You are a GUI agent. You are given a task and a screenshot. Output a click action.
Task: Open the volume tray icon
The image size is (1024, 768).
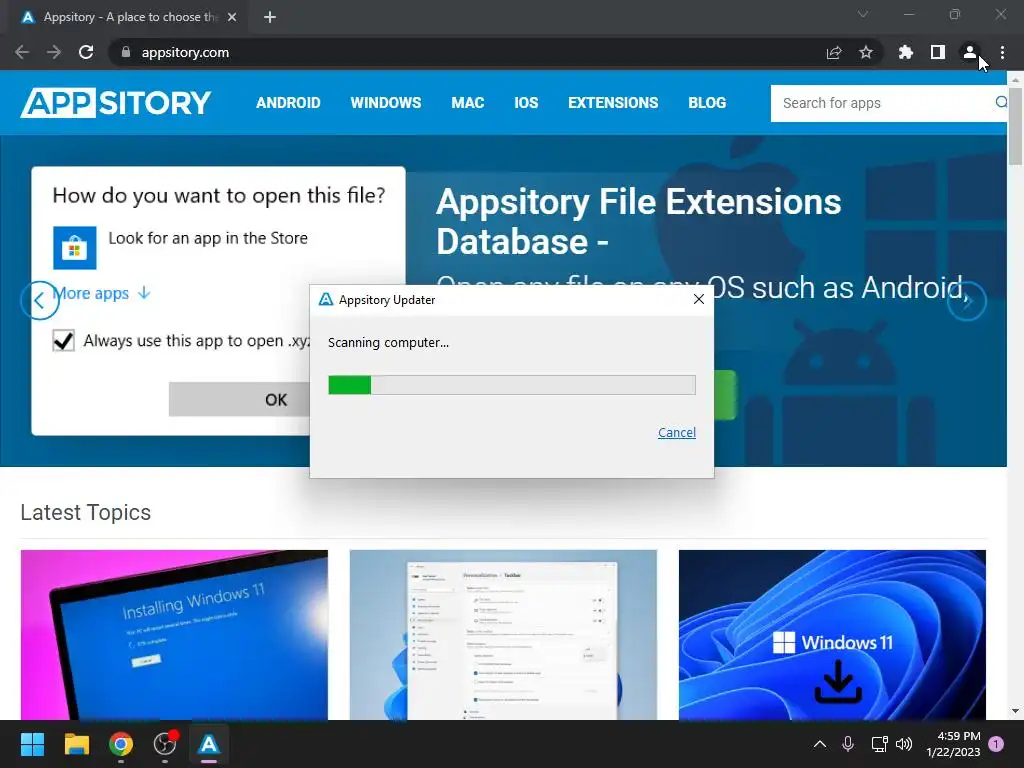click(x=904, y=744)
